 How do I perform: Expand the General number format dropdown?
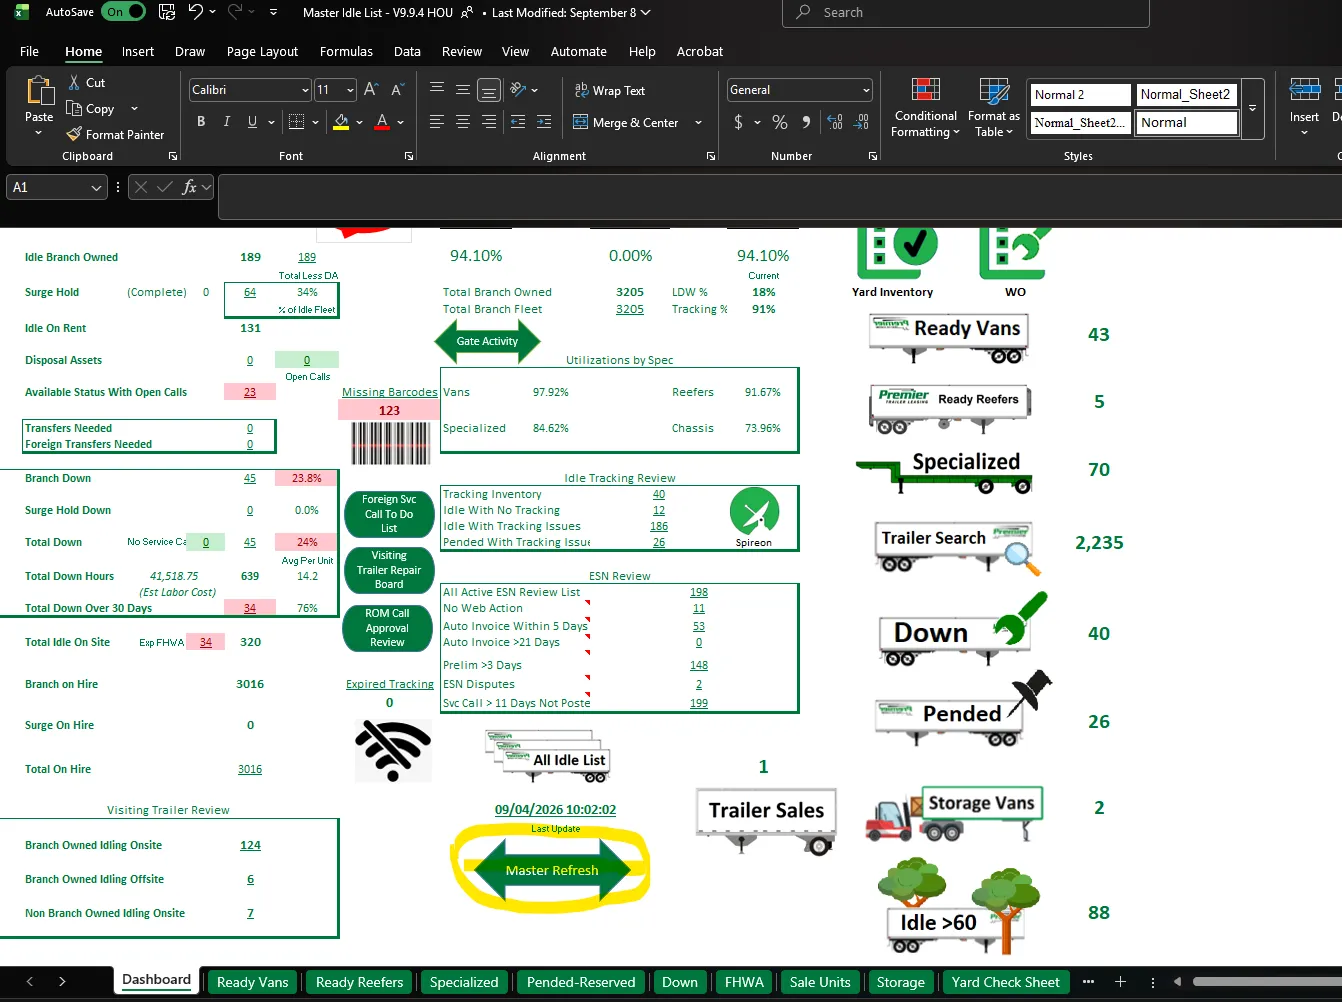coord(866,90)
